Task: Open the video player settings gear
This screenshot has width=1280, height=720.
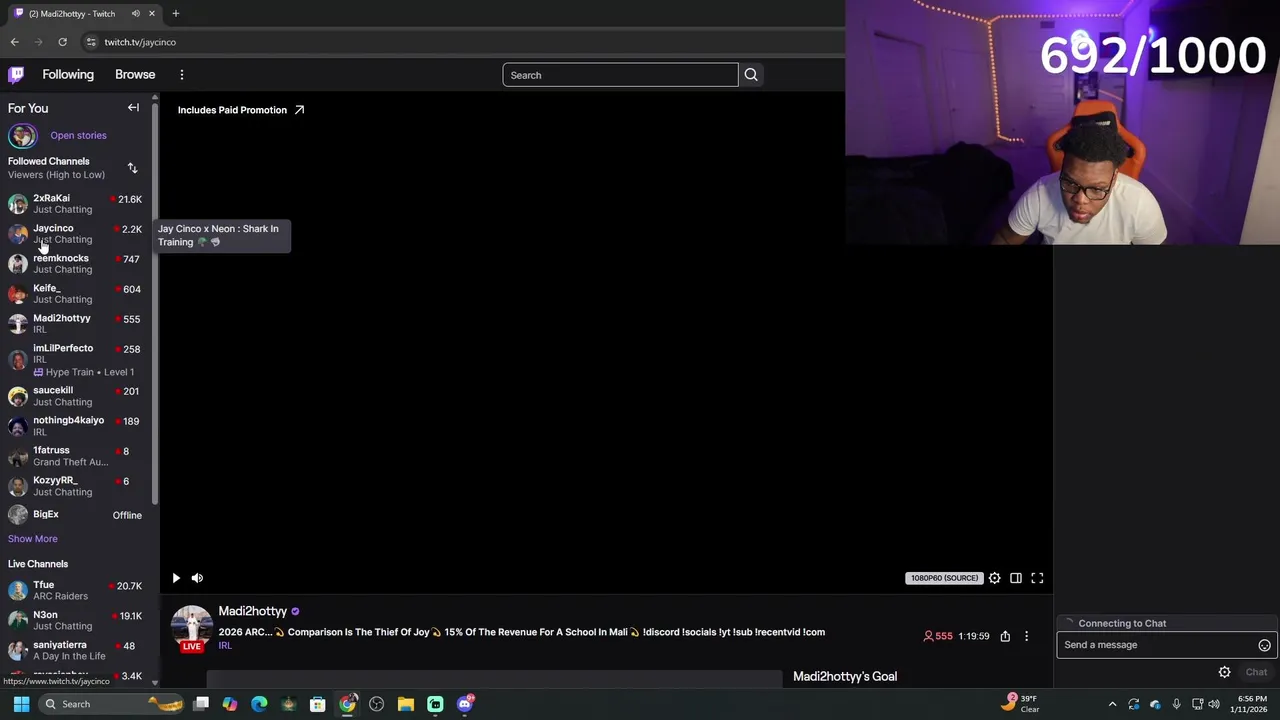Action: [994, 578]
